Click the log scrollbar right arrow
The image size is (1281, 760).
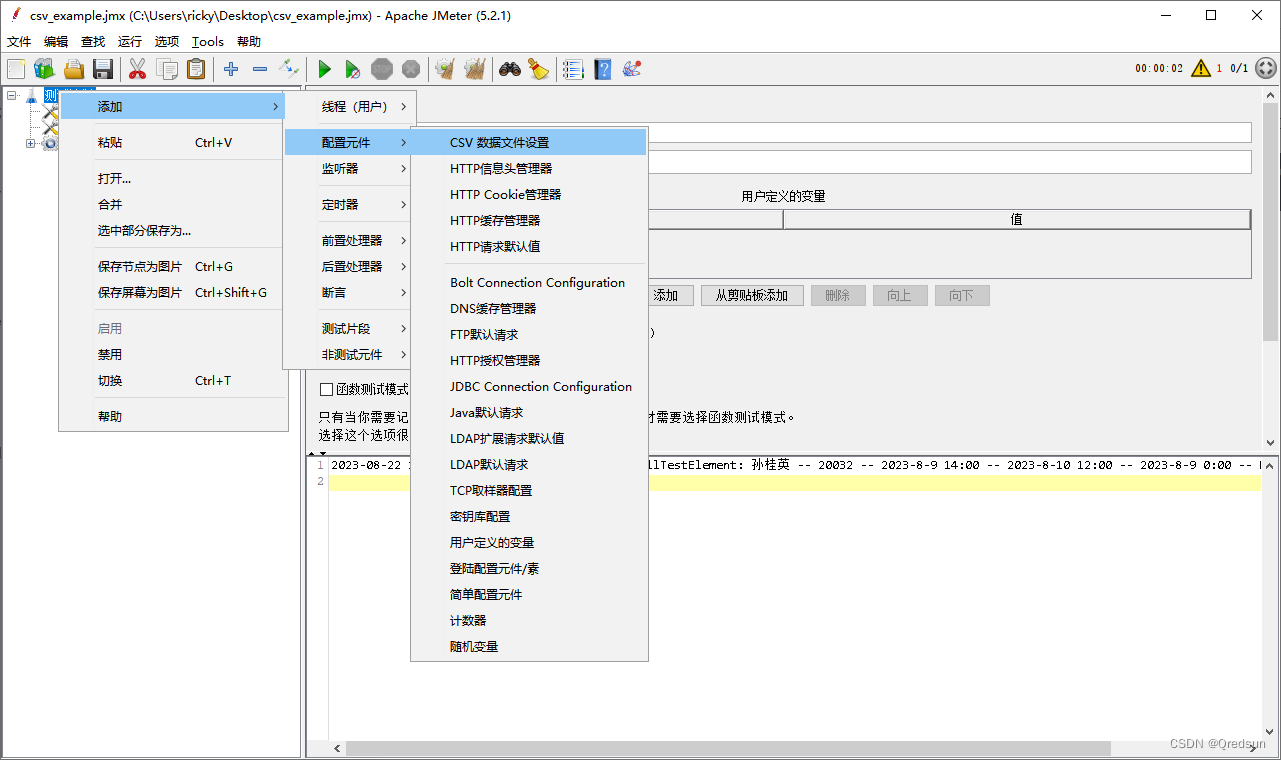point(1253,748)
